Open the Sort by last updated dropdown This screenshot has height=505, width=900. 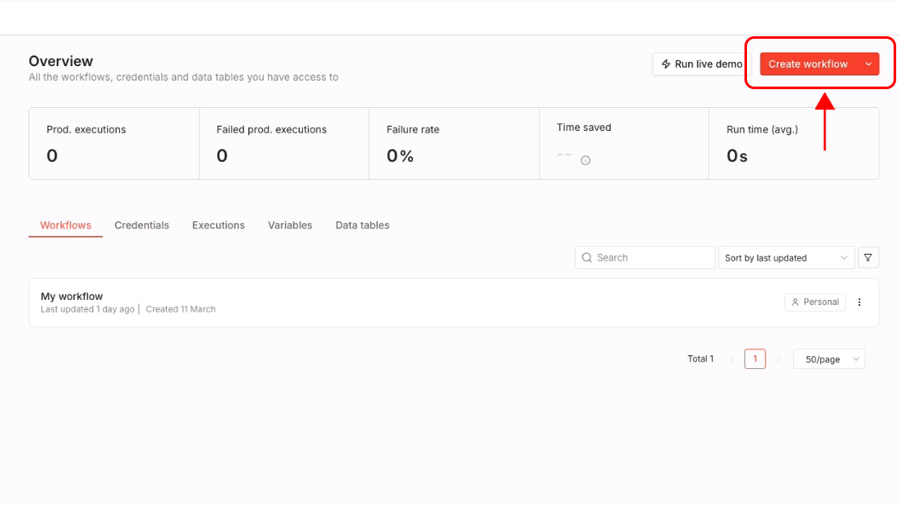(786, 258)
